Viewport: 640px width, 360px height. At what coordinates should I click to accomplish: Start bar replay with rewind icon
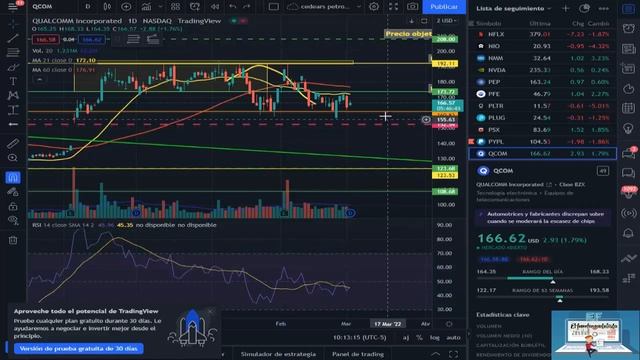(x=215, y=7)
